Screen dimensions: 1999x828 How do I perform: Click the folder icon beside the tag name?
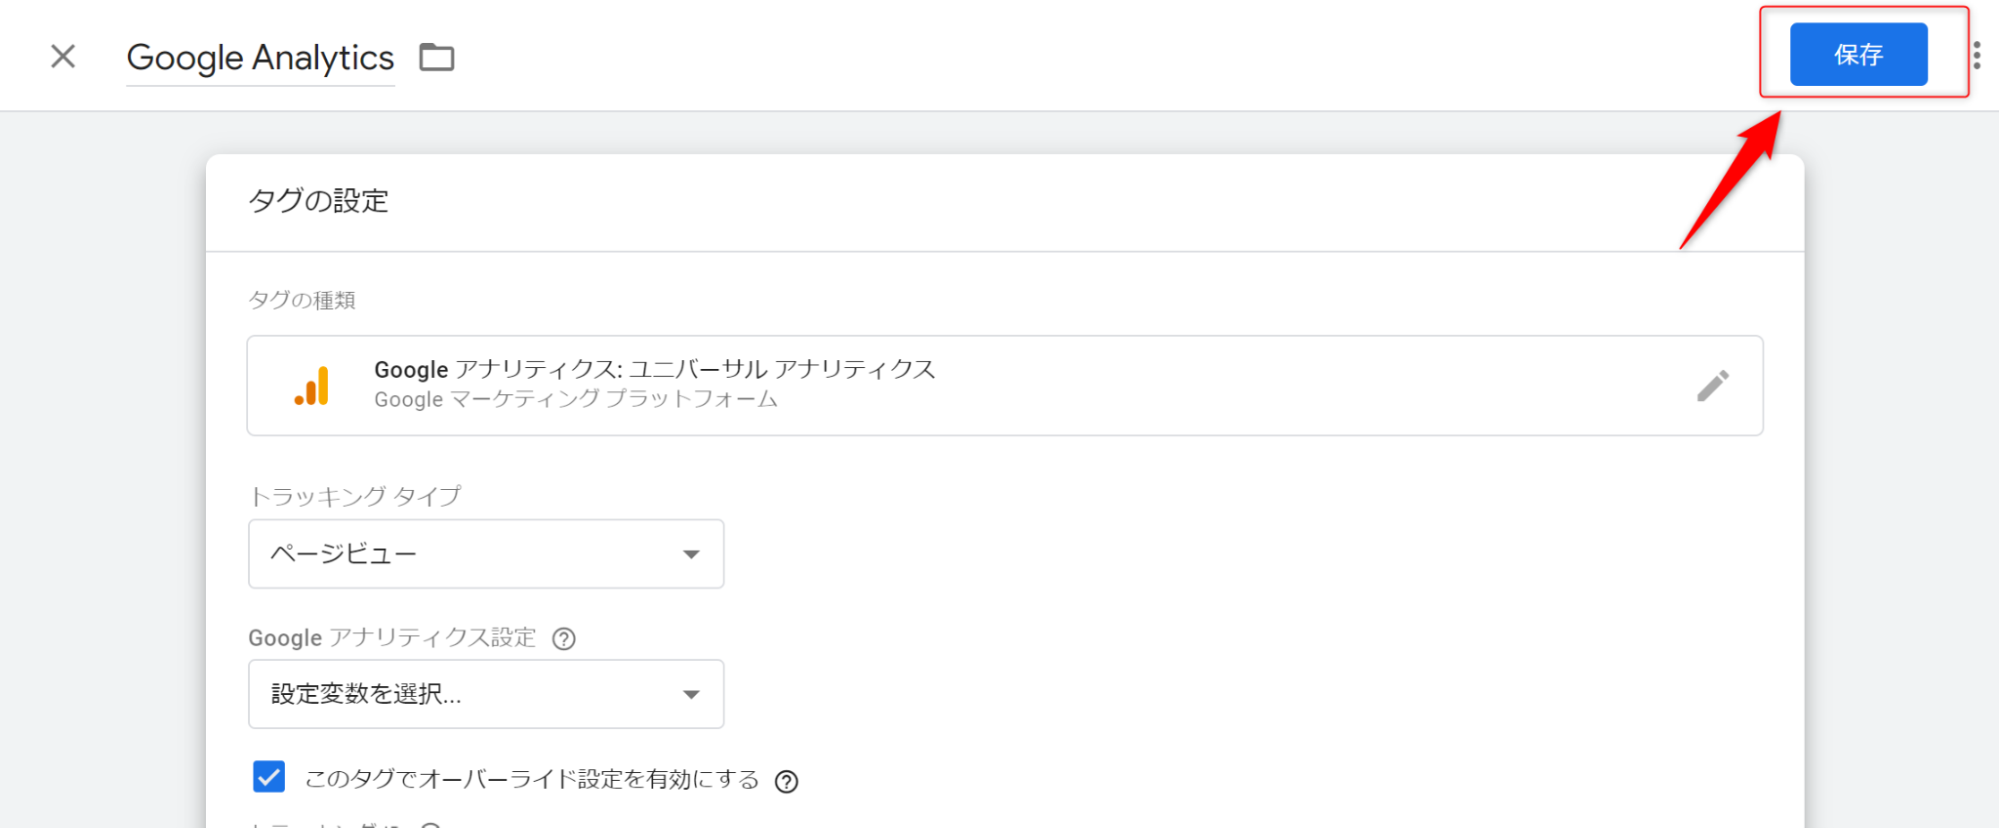[x=436, y=57]
